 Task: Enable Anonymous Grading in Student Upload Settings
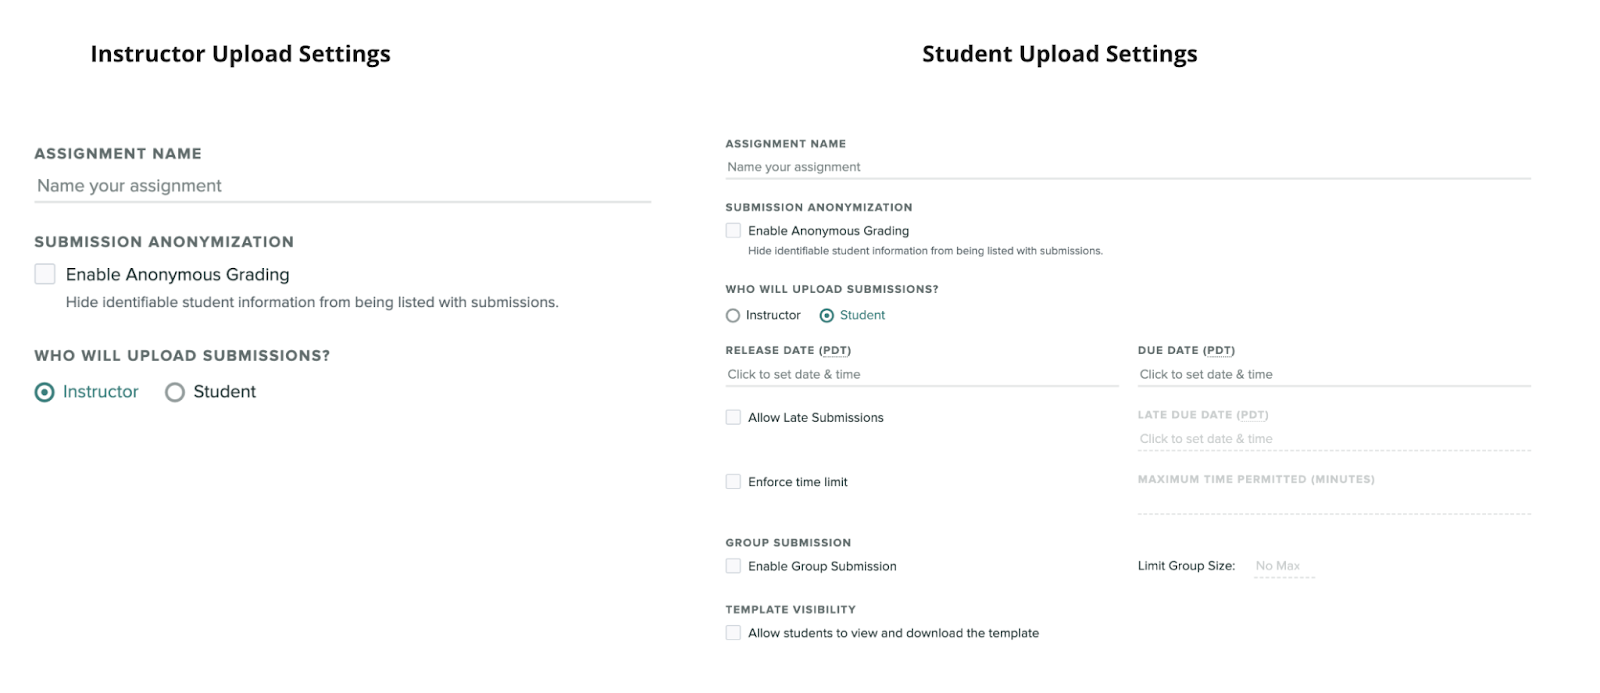(x=731, y=230)
